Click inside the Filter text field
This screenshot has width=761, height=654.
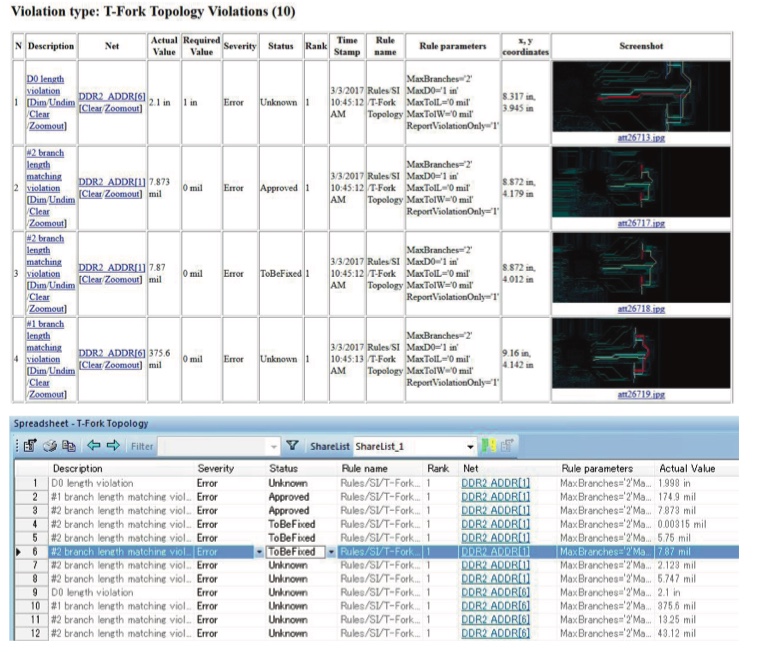213,446
